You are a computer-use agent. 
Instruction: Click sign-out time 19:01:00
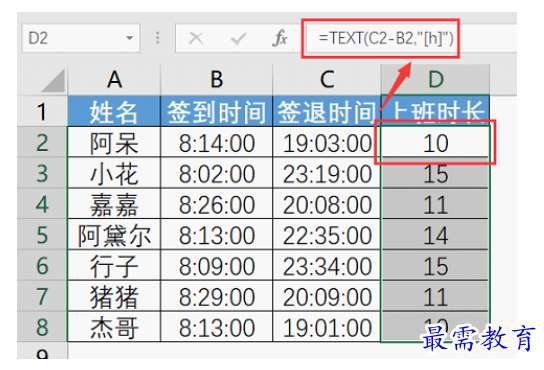point(327,327)
